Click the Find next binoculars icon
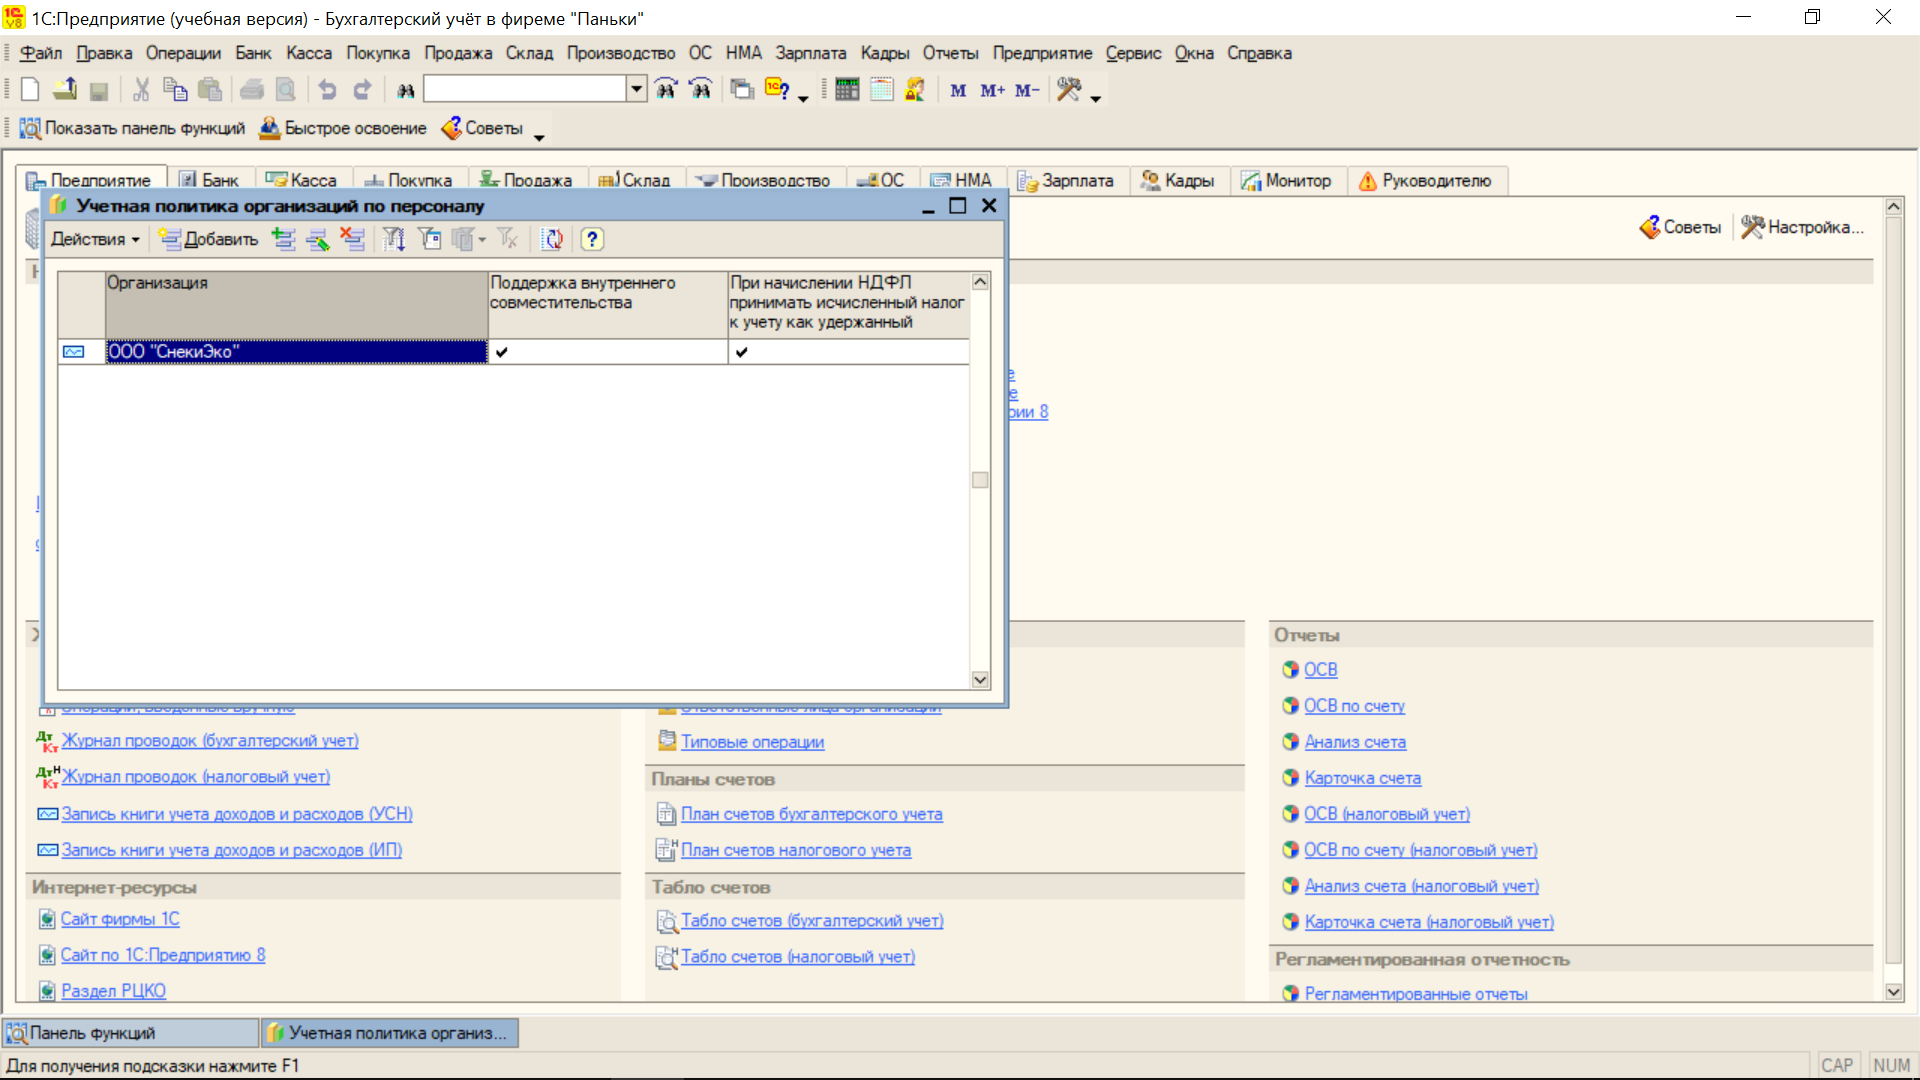Image resolution: width=1920 pixels, height=1080 pixels. (x=666, y=90)
